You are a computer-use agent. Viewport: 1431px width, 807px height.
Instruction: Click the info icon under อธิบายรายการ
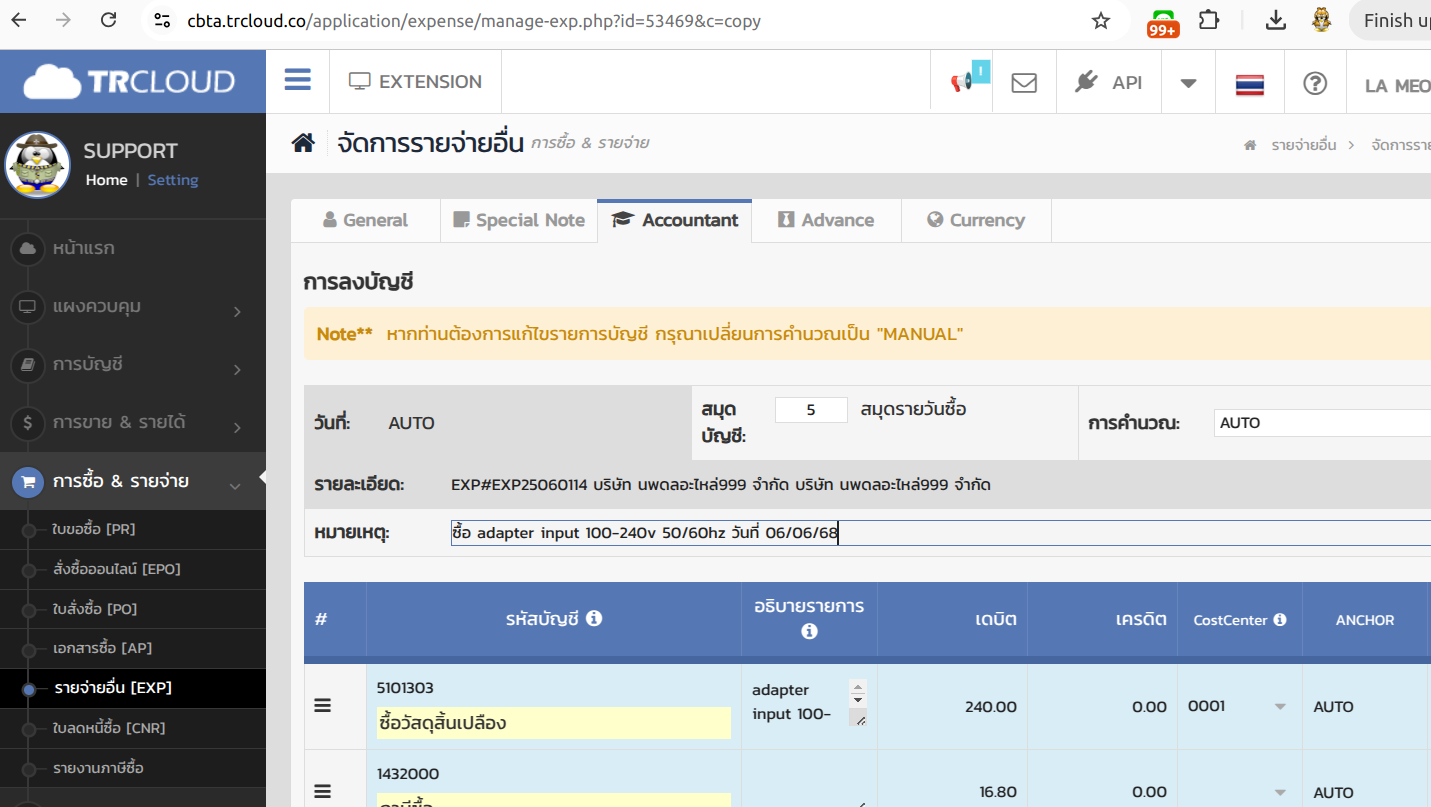(810, 631)
